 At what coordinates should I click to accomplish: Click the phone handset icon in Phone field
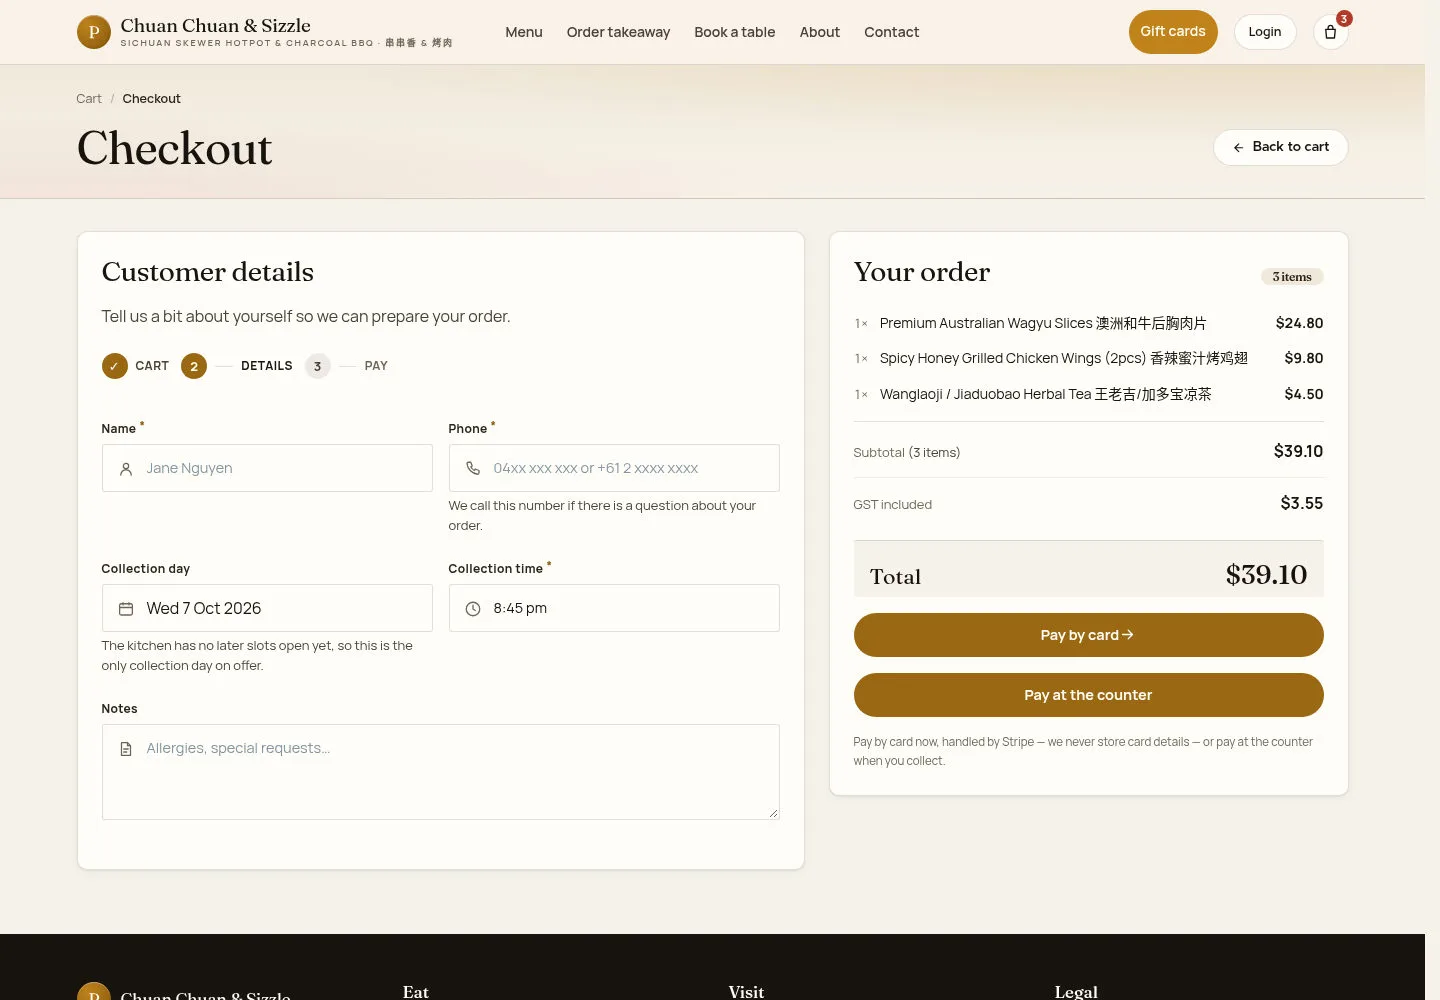(x=473, y=468)
